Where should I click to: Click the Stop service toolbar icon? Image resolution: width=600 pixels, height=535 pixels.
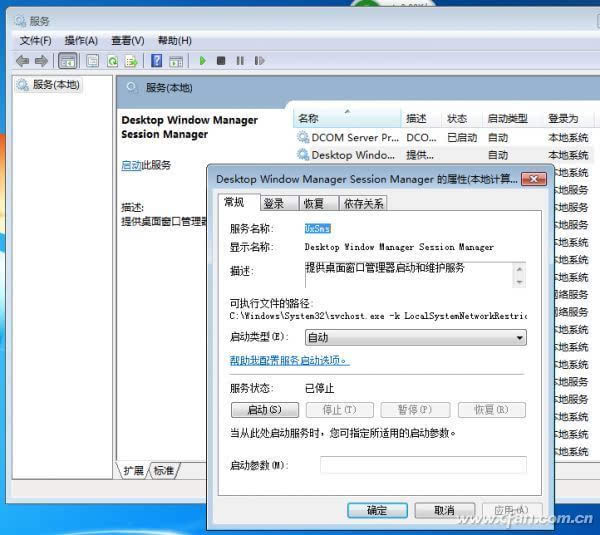click(x=221, y=61)
